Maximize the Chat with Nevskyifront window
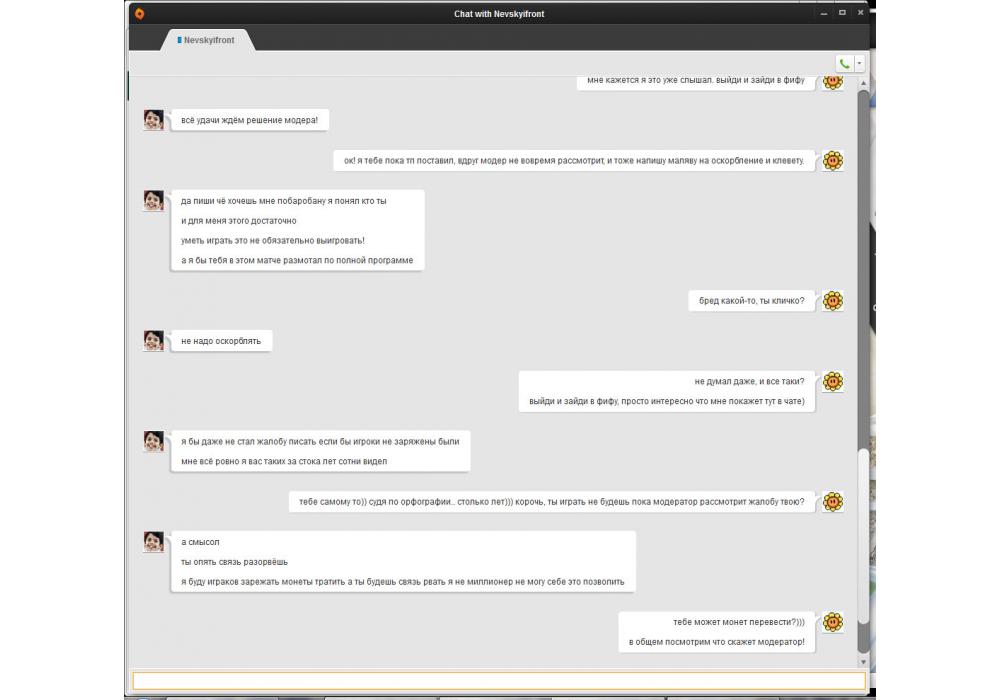 point(842,13)
